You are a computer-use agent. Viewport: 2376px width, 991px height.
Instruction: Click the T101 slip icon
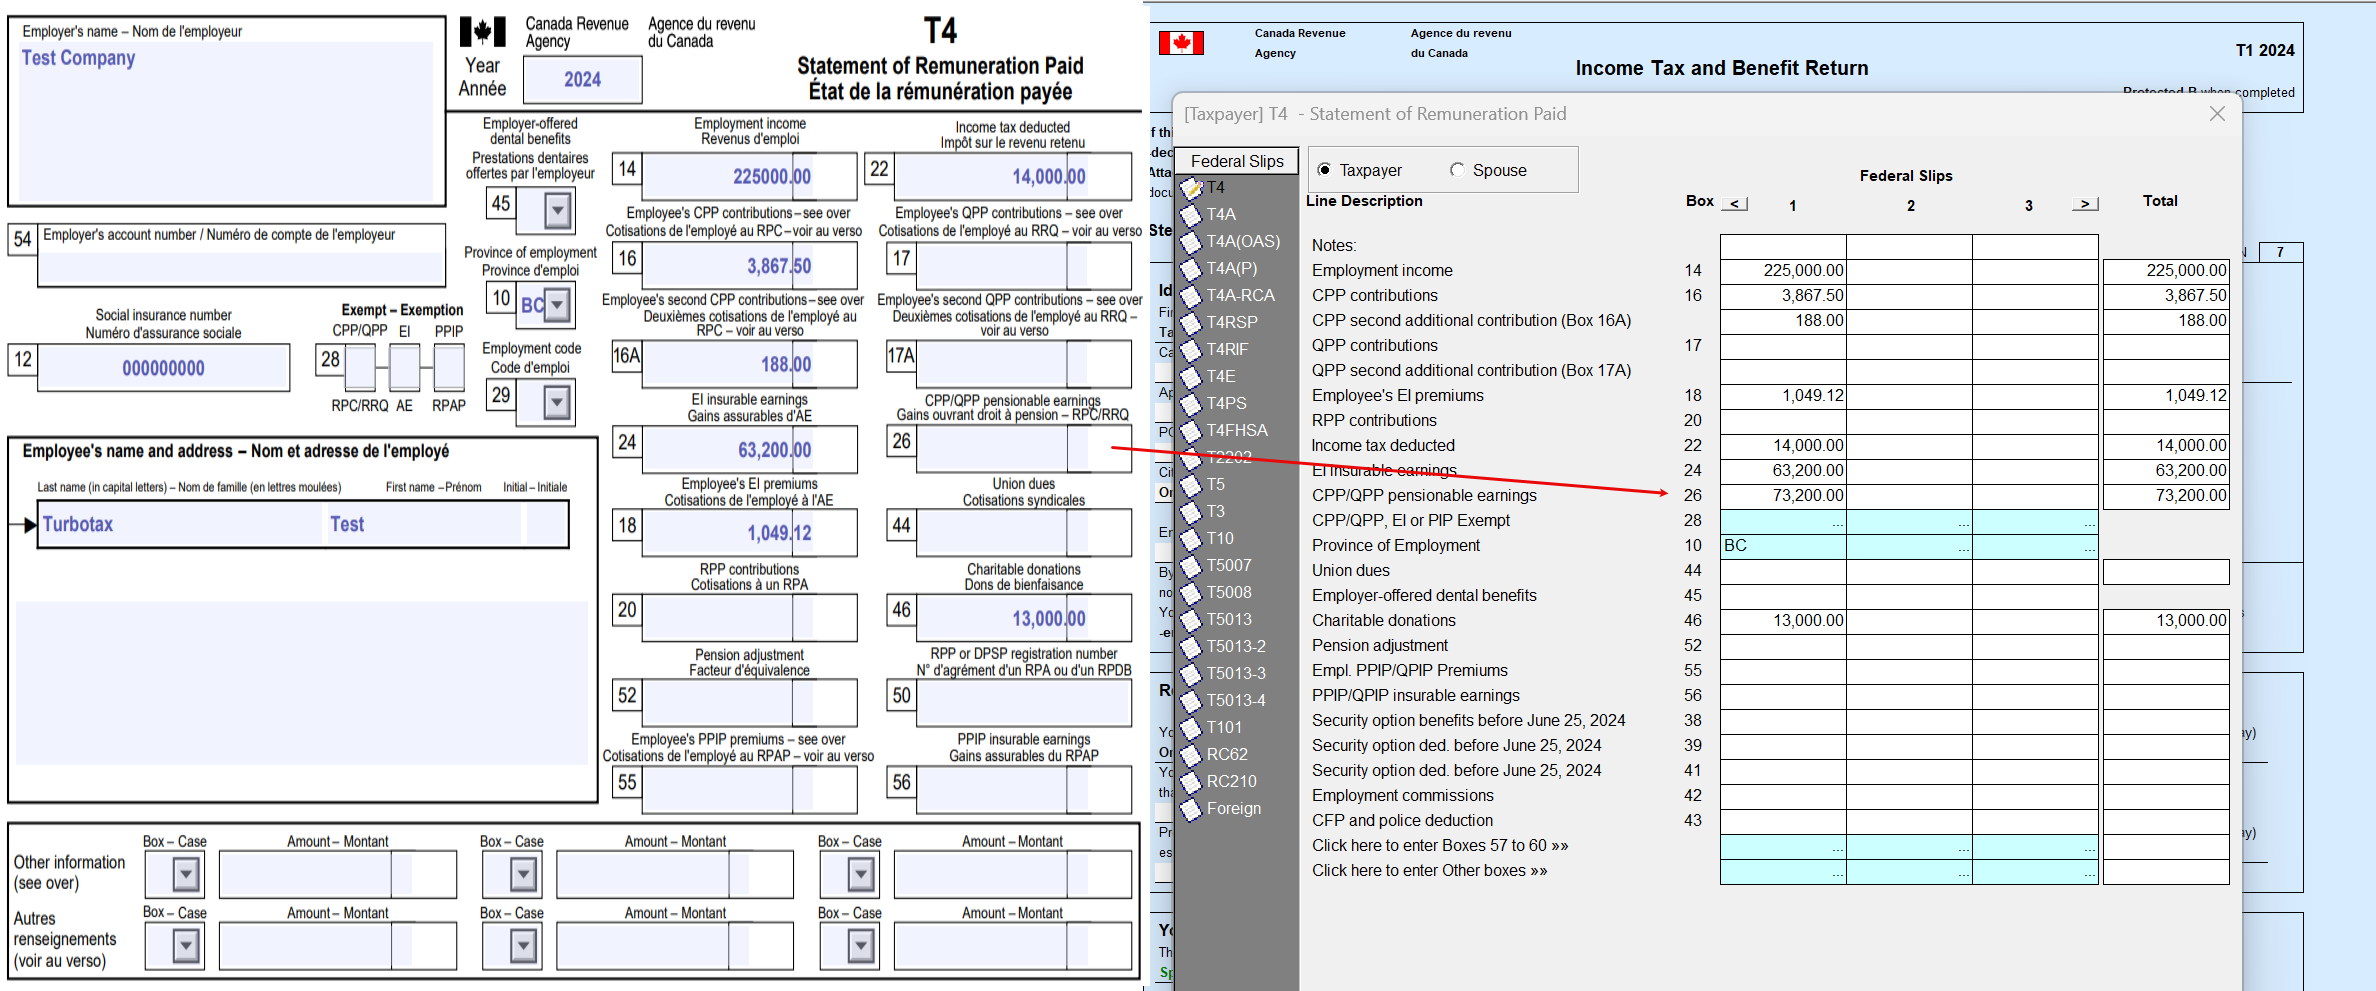pyautogui.click(x=1191, y=728)
